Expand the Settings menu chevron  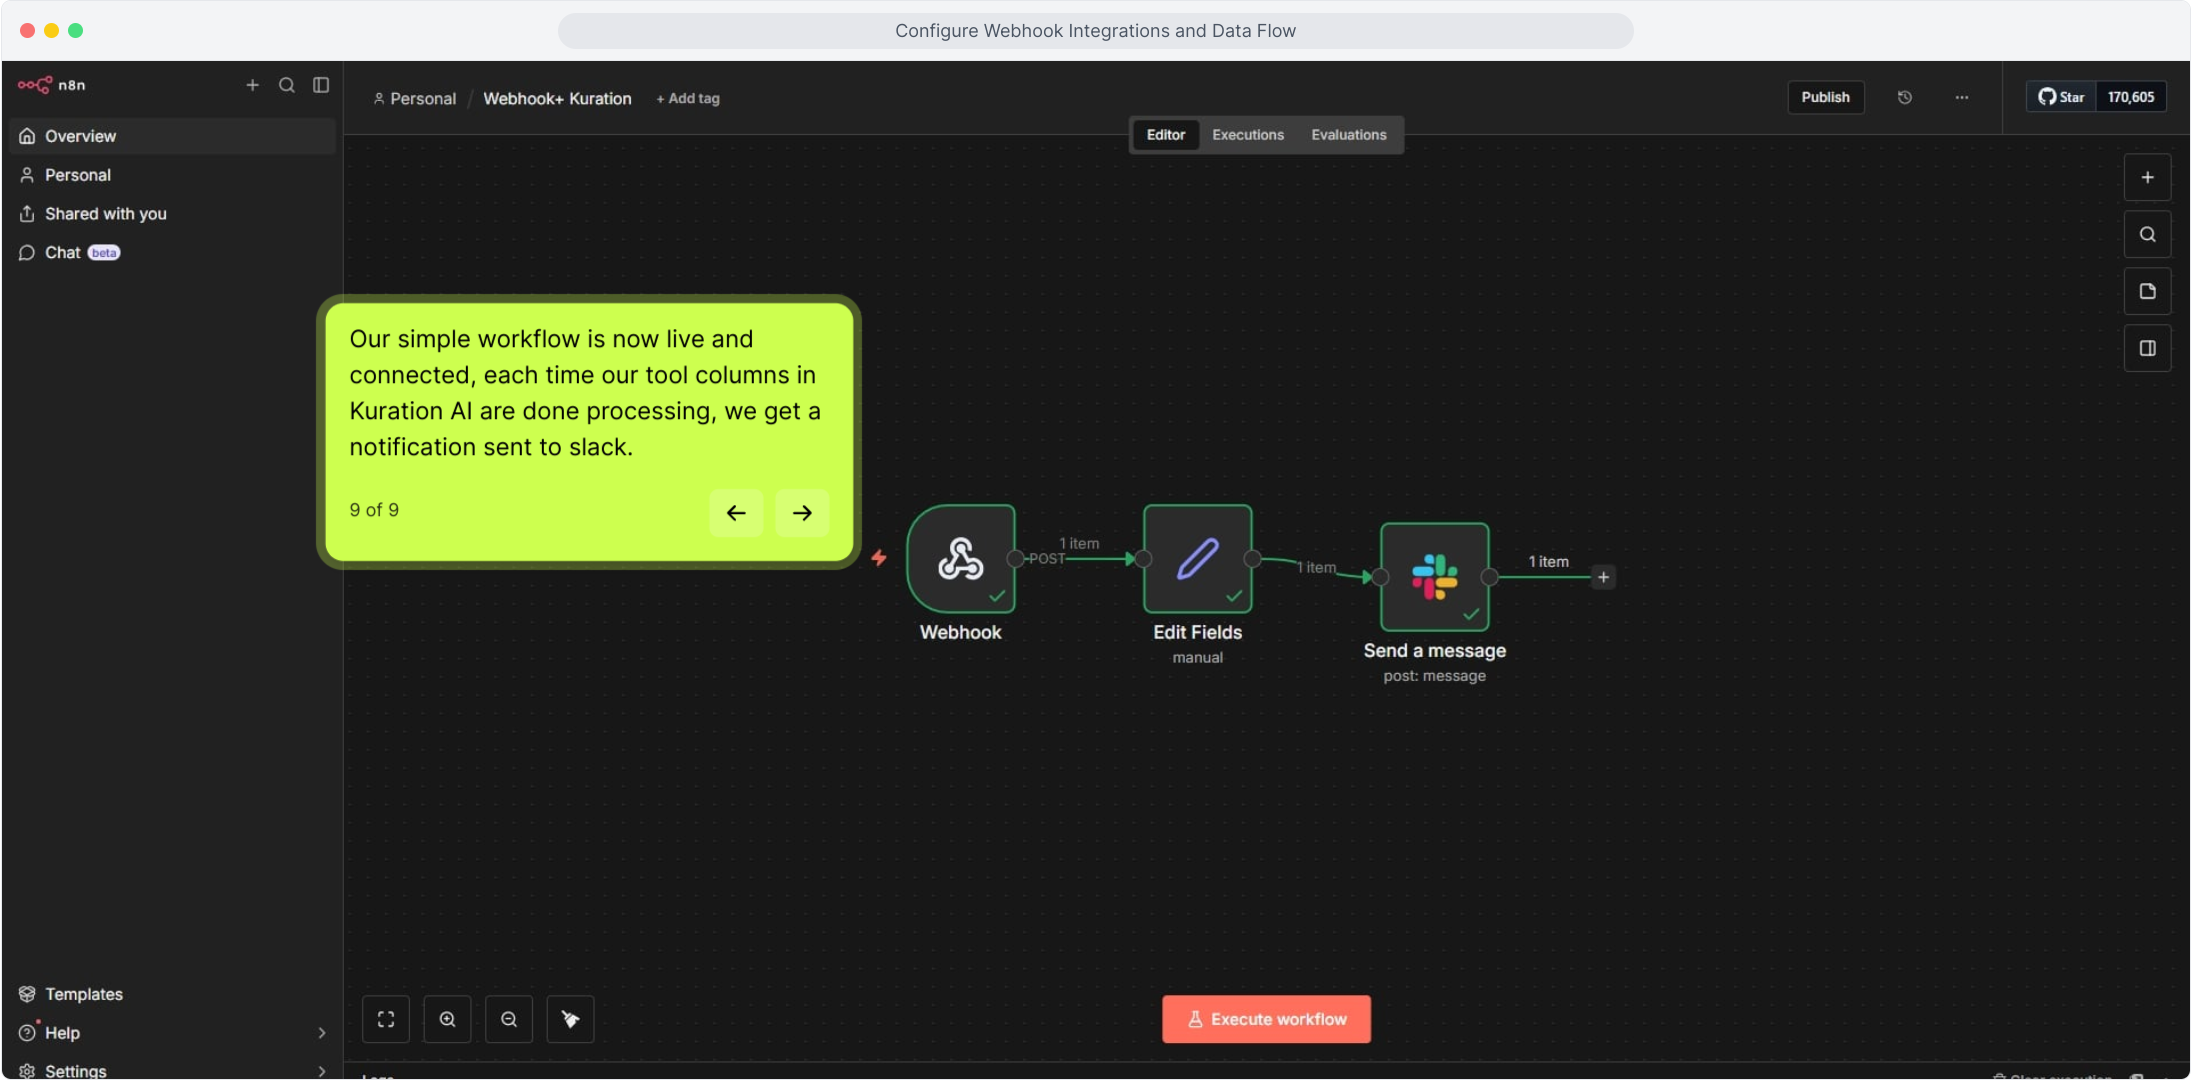click(x=322, y=1071)
